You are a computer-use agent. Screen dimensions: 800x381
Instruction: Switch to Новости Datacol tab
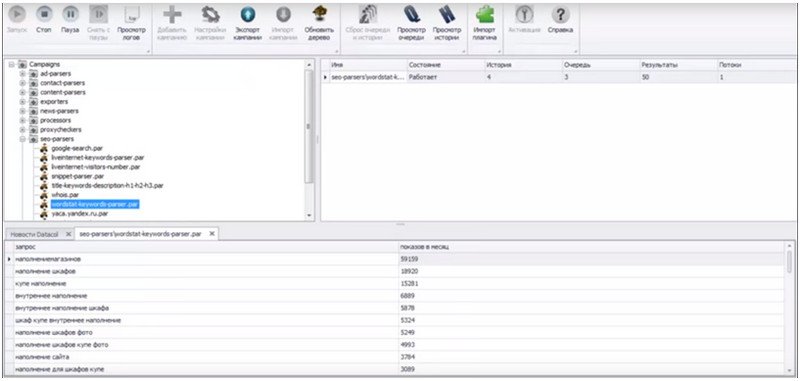[34, 234]
